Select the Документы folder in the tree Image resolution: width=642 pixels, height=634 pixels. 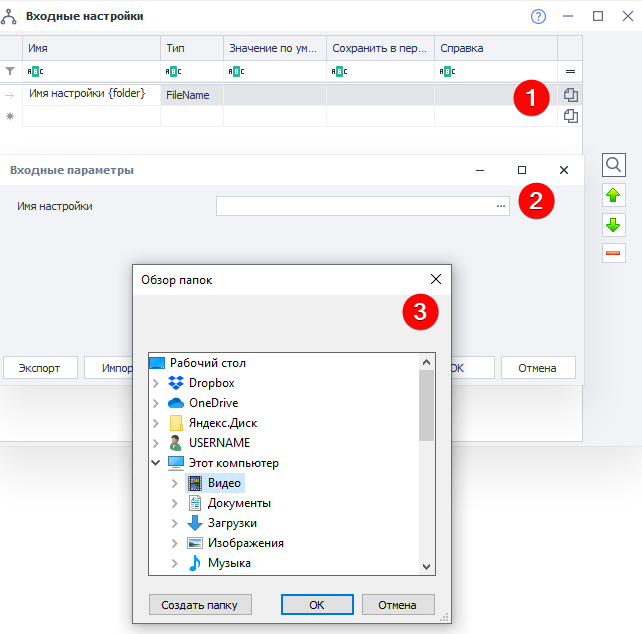pos(239,503)
